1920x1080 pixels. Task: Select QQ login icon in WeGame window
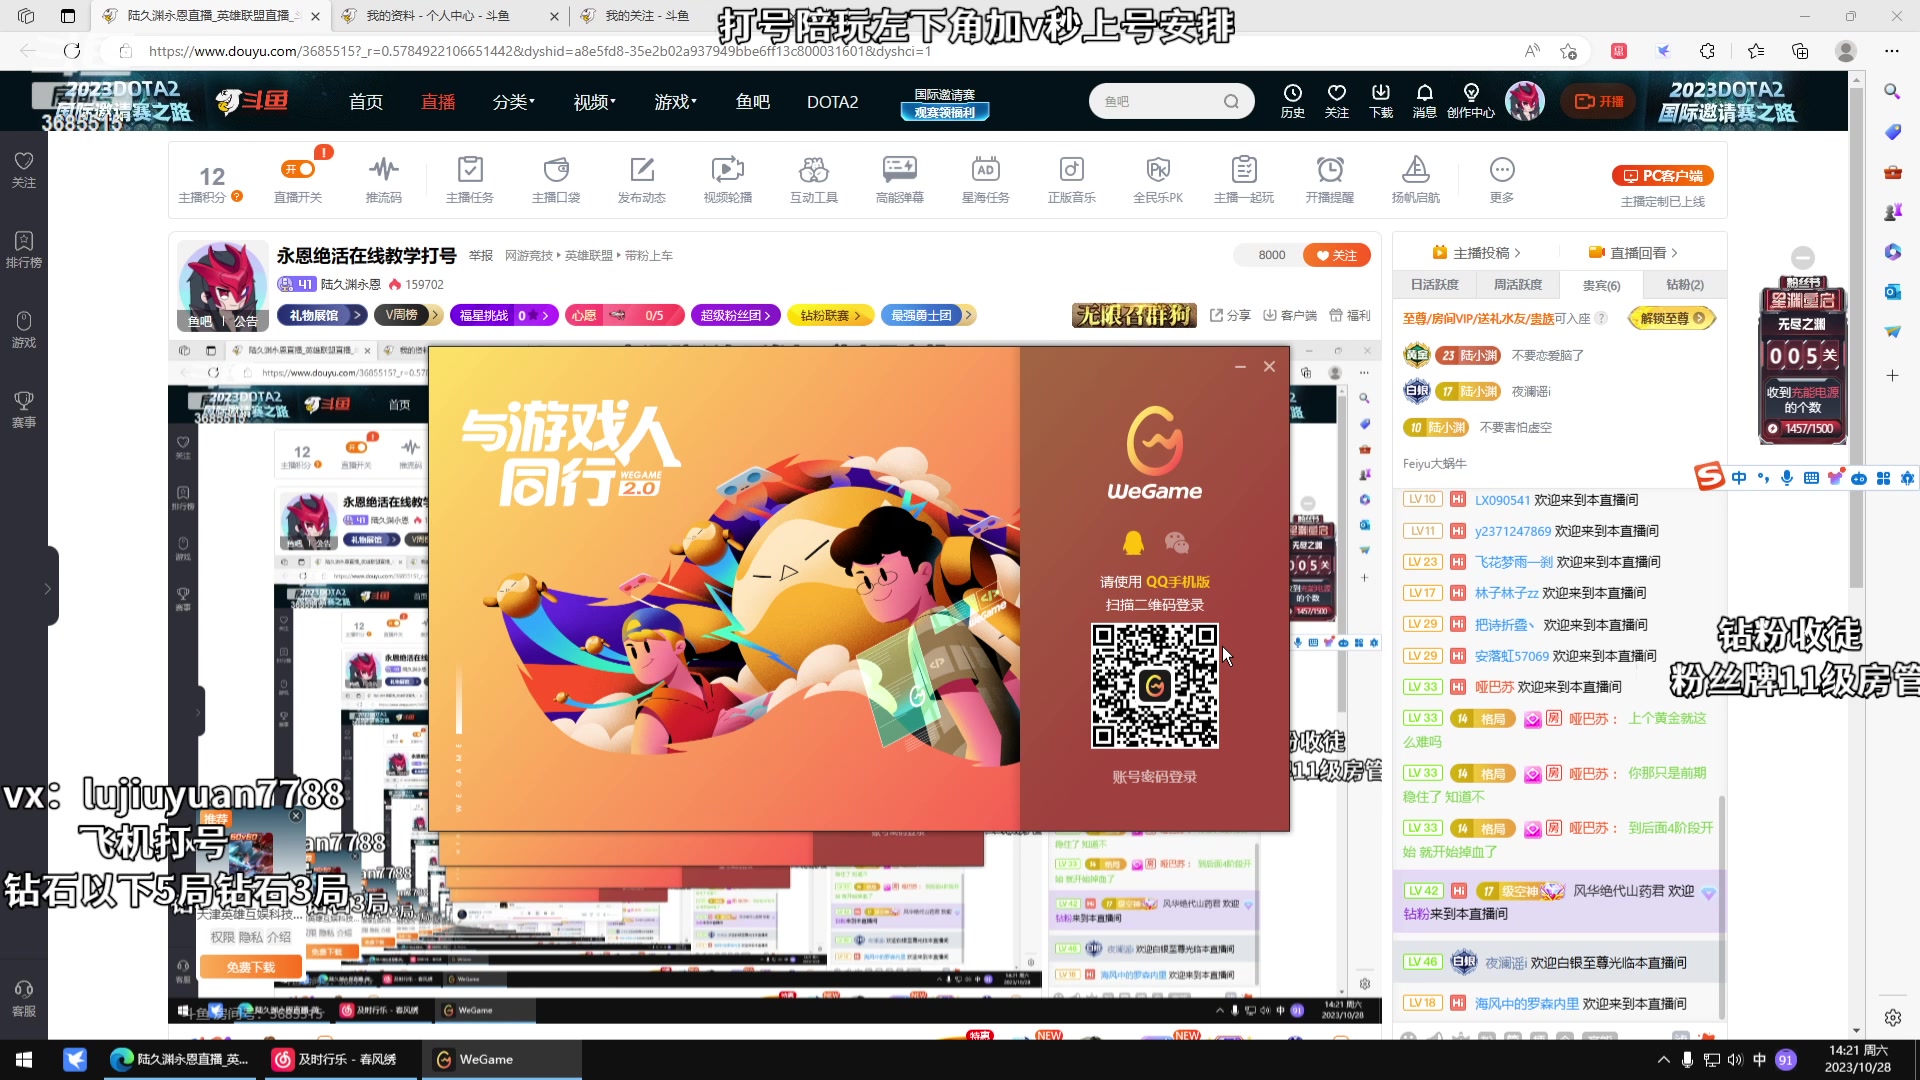[x=1133, y=542]
